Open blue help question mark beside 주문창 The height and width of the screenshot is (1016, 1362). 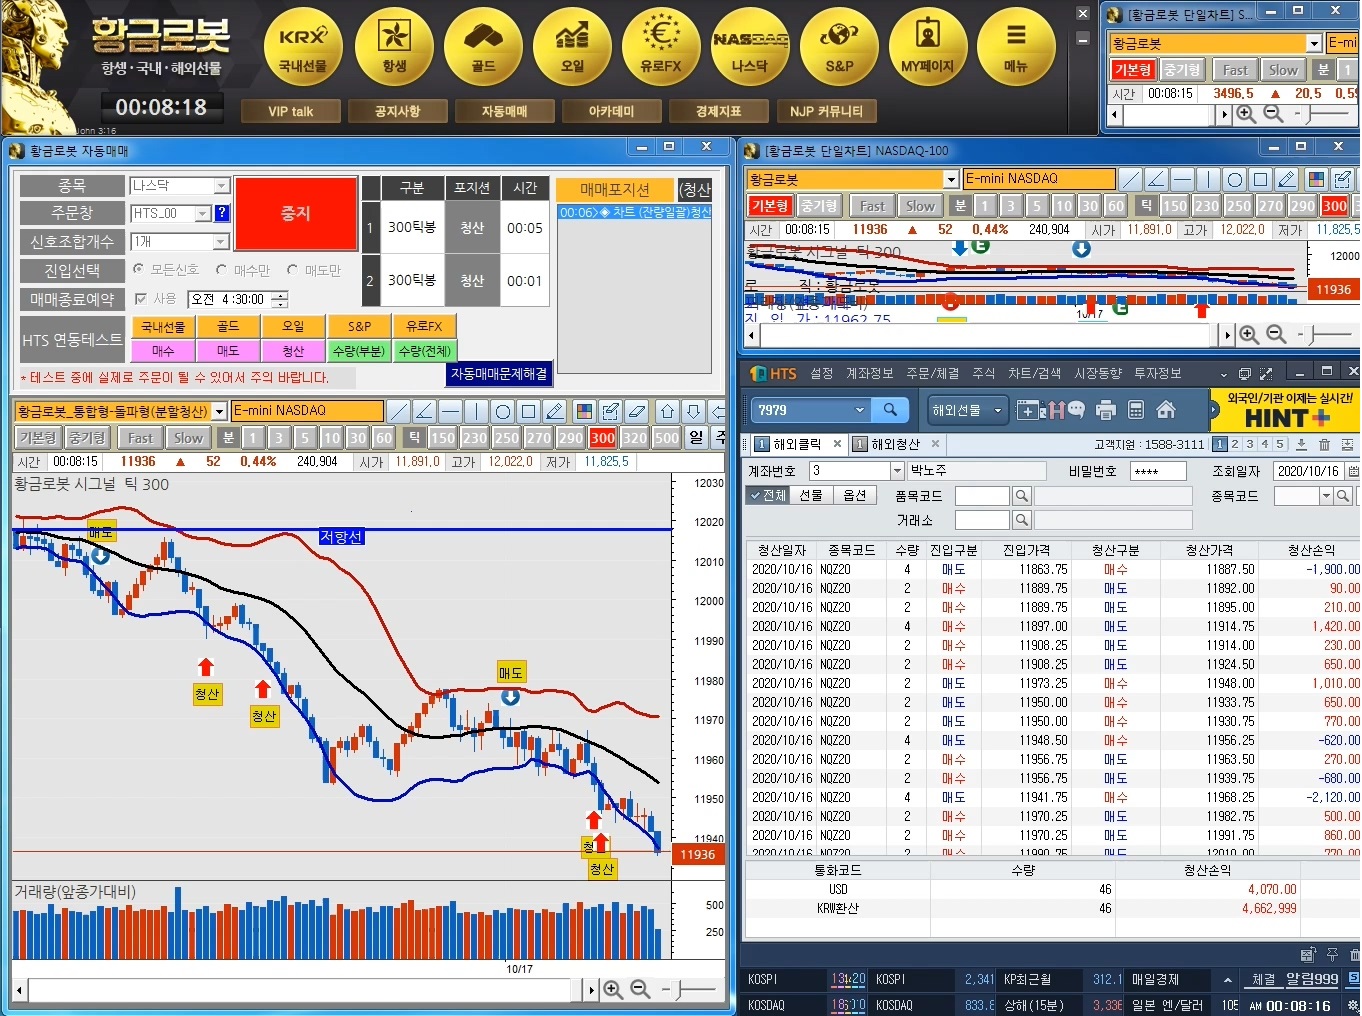222,213
